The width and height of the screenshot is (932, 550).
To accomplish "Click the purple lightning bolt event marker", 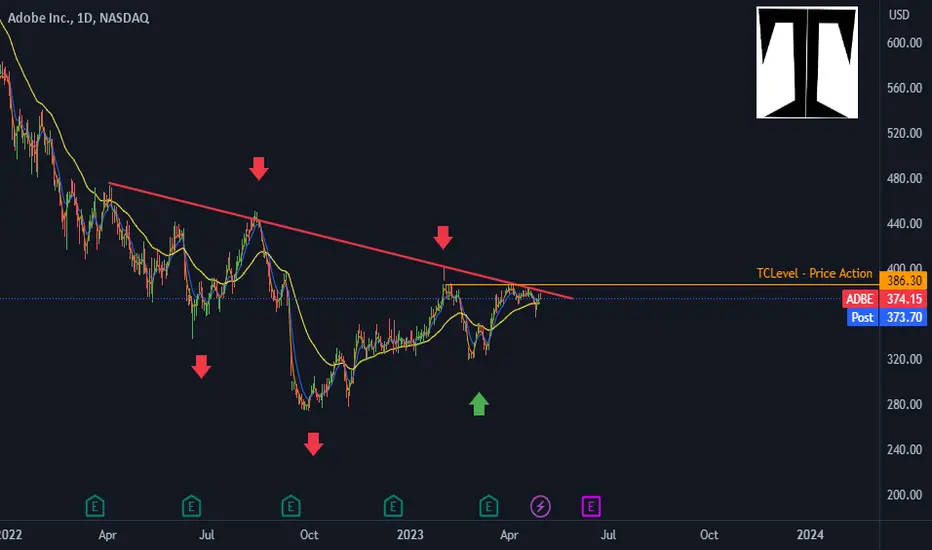I will pyautogui.click(x=540, y=507).
